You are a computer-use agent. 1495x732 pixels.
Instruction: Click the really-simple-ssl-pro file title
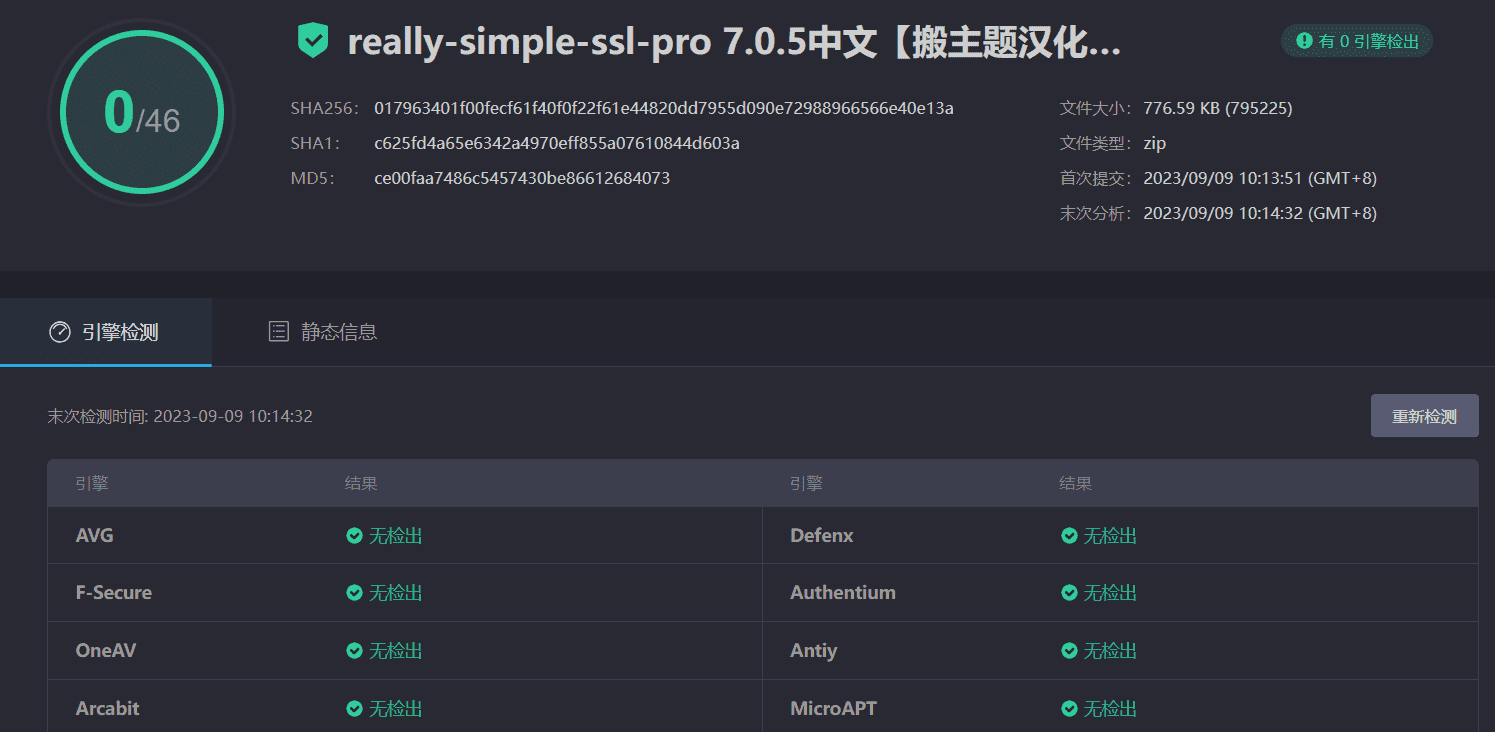tap(734, 42)
